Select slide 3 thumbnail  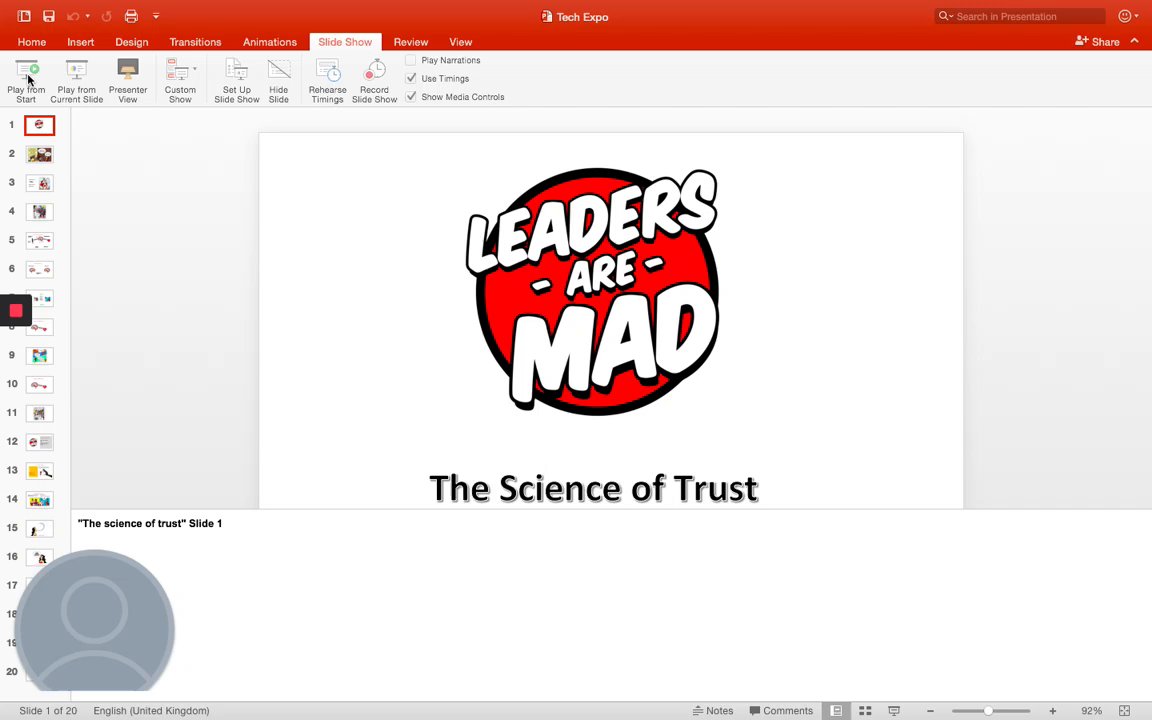point(40,183)
